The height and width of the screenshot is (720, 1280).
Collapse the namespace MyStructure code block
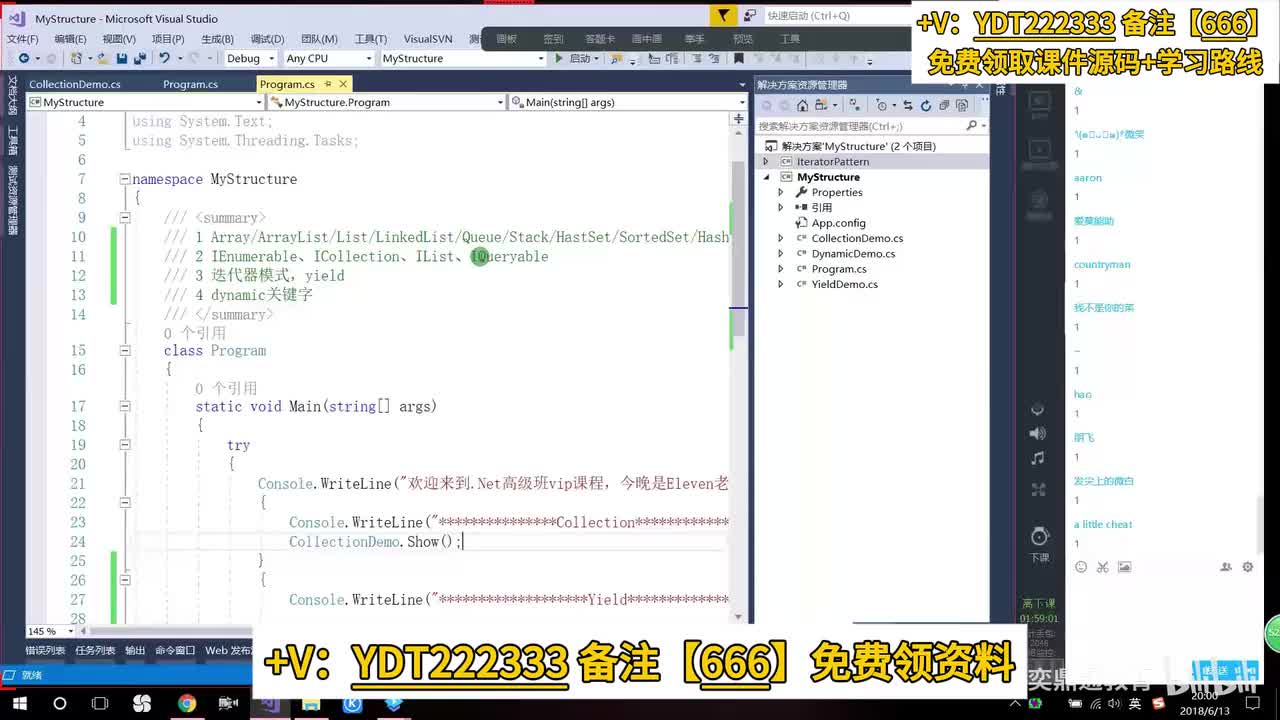125,179
